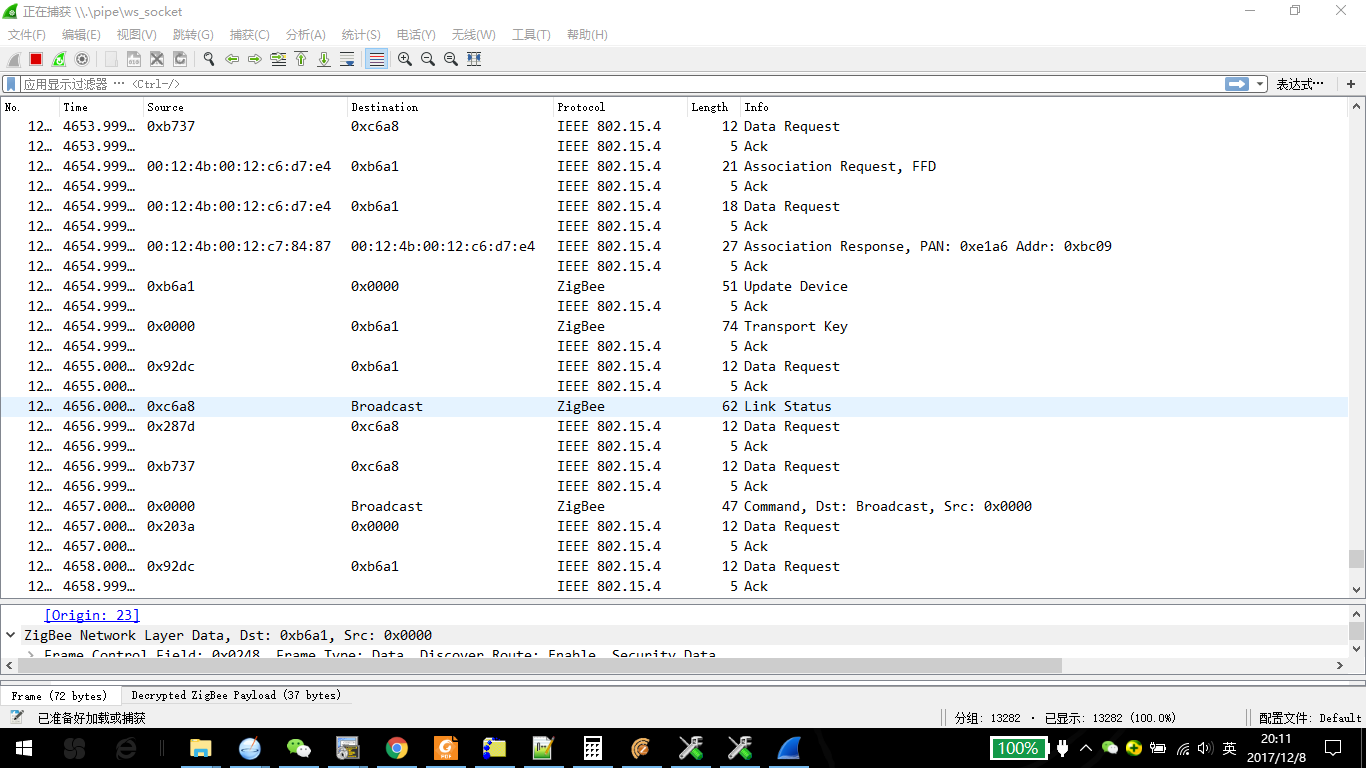
Task: Select the Association Request, FFD packet
Action: (674, 166)
